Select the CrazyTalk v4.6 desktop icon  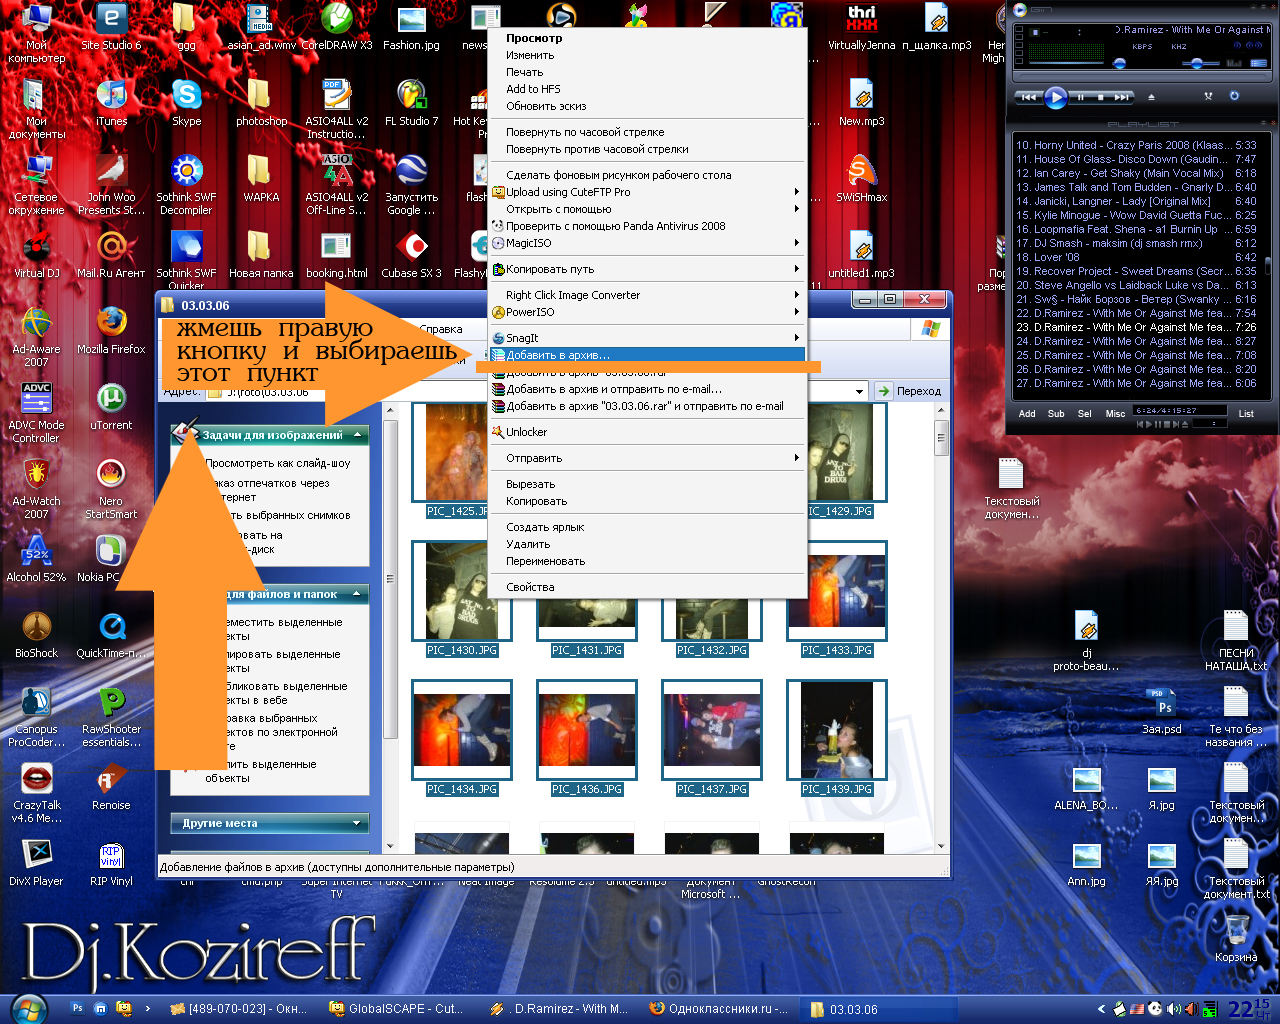[37, 793]
